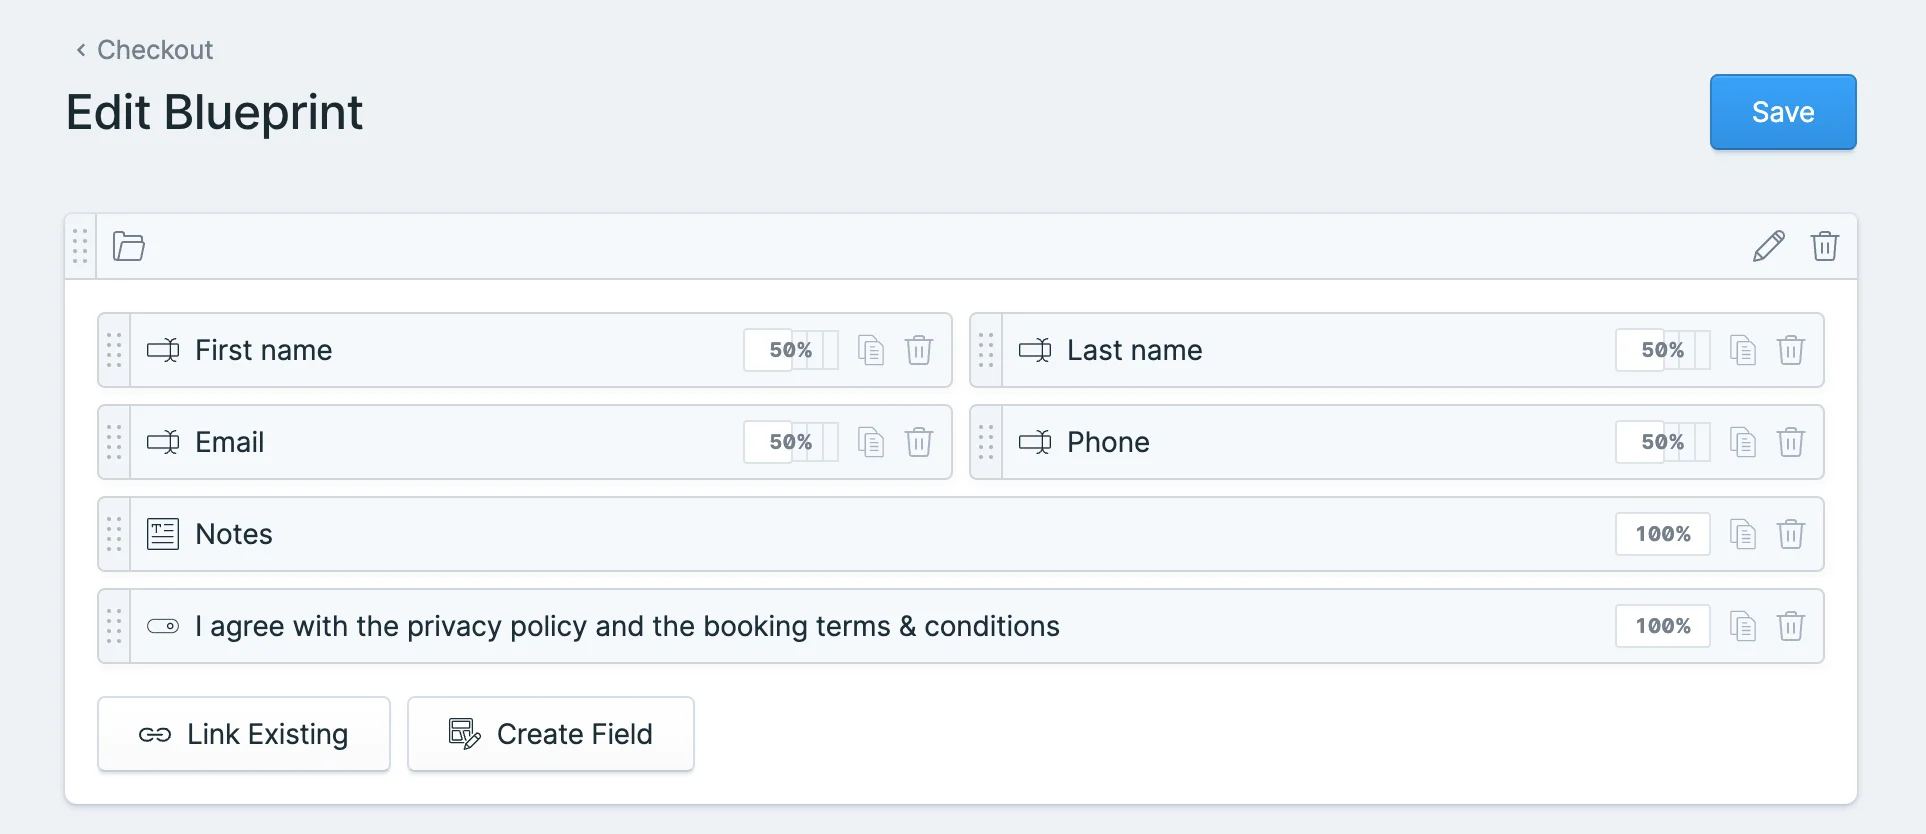Delete the Notes field
Viewport: 1926px width, 834px height.
[x=1791, y=534]
